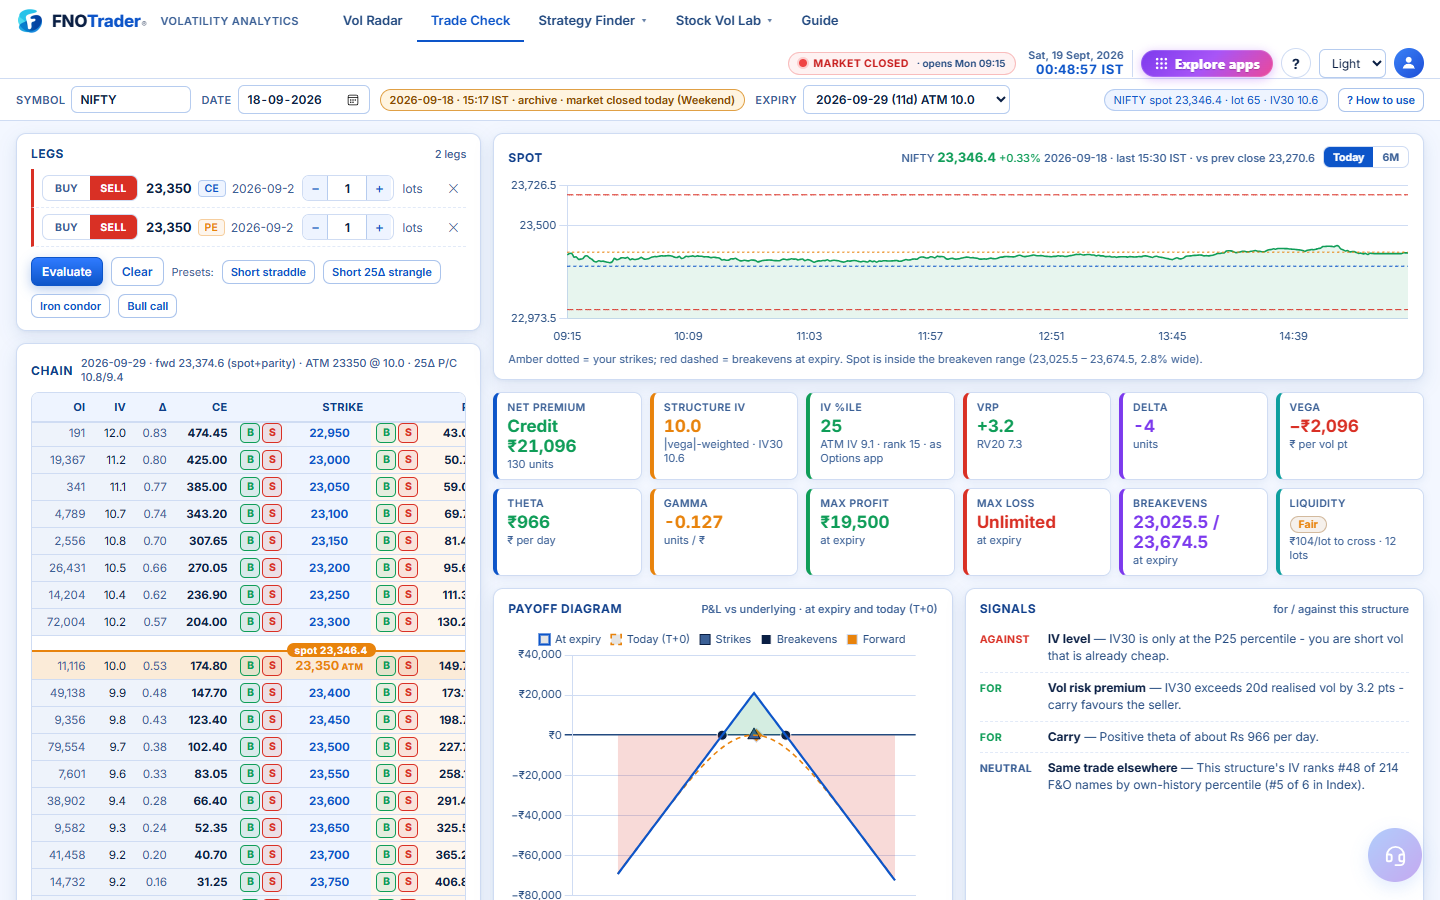Open the expiry dropdown

coord(906,100)
